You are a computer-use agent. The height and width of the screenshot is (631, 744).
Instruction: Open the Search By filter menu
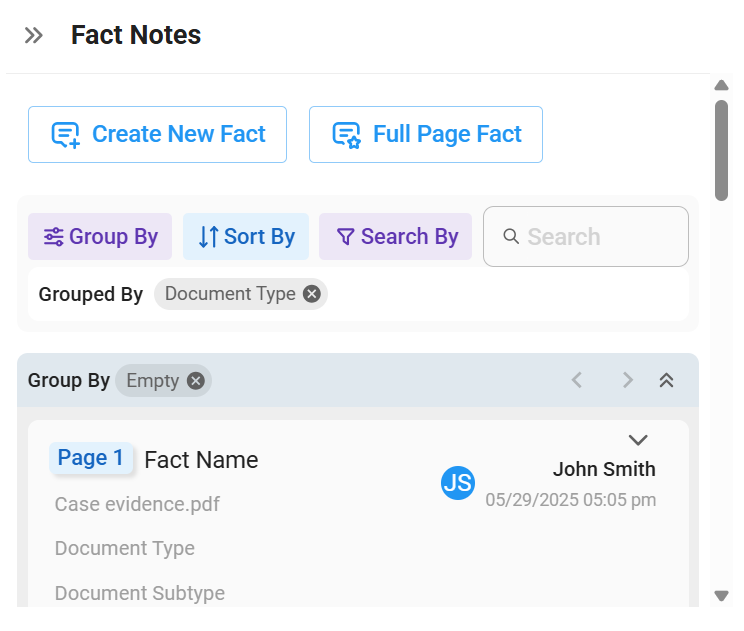pos(395,236)
